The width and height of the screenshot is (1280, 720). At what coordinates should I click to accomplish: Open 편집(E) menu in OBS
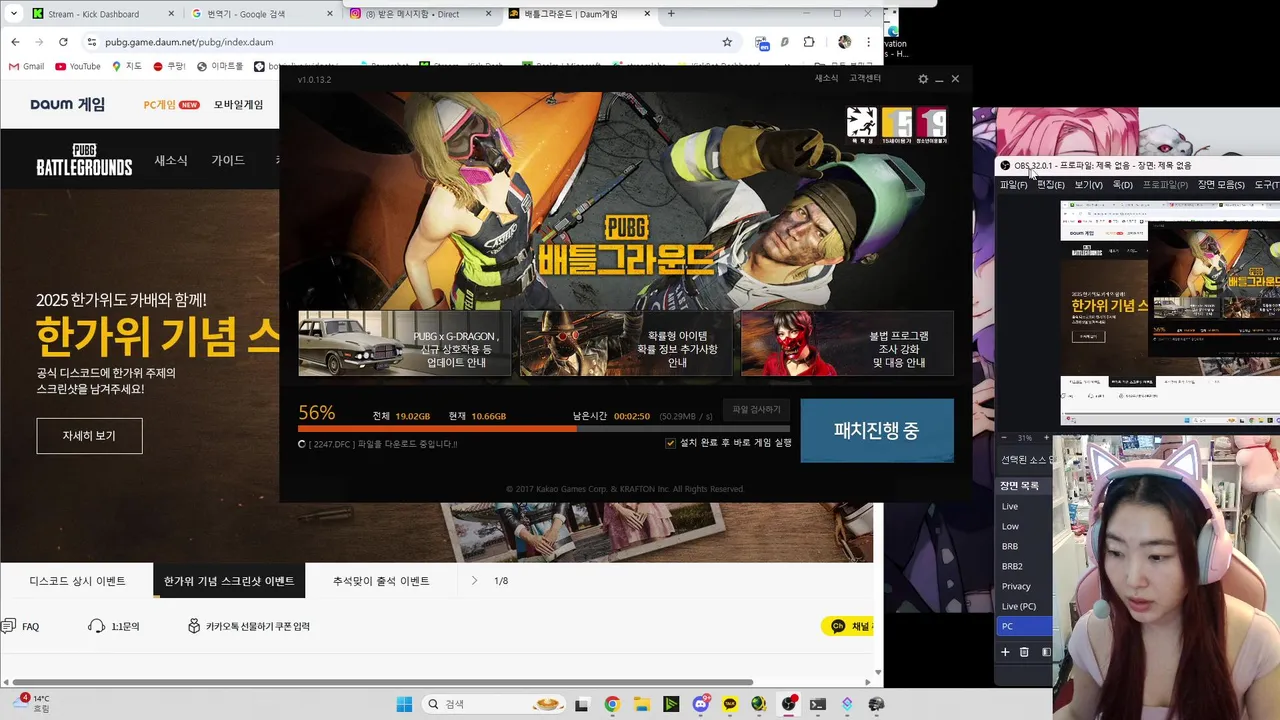1050,185
